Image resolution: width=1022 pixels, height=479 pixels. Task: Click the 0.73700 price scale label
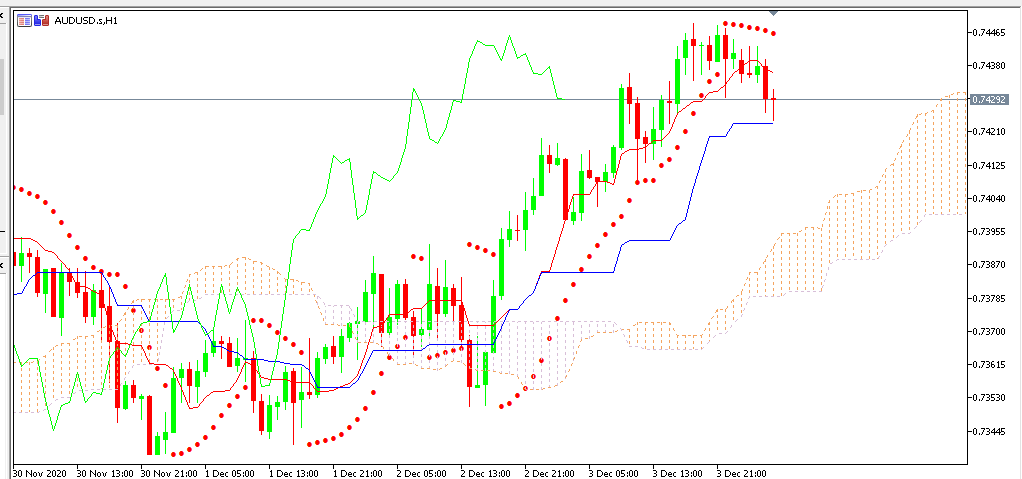[989, 332]
